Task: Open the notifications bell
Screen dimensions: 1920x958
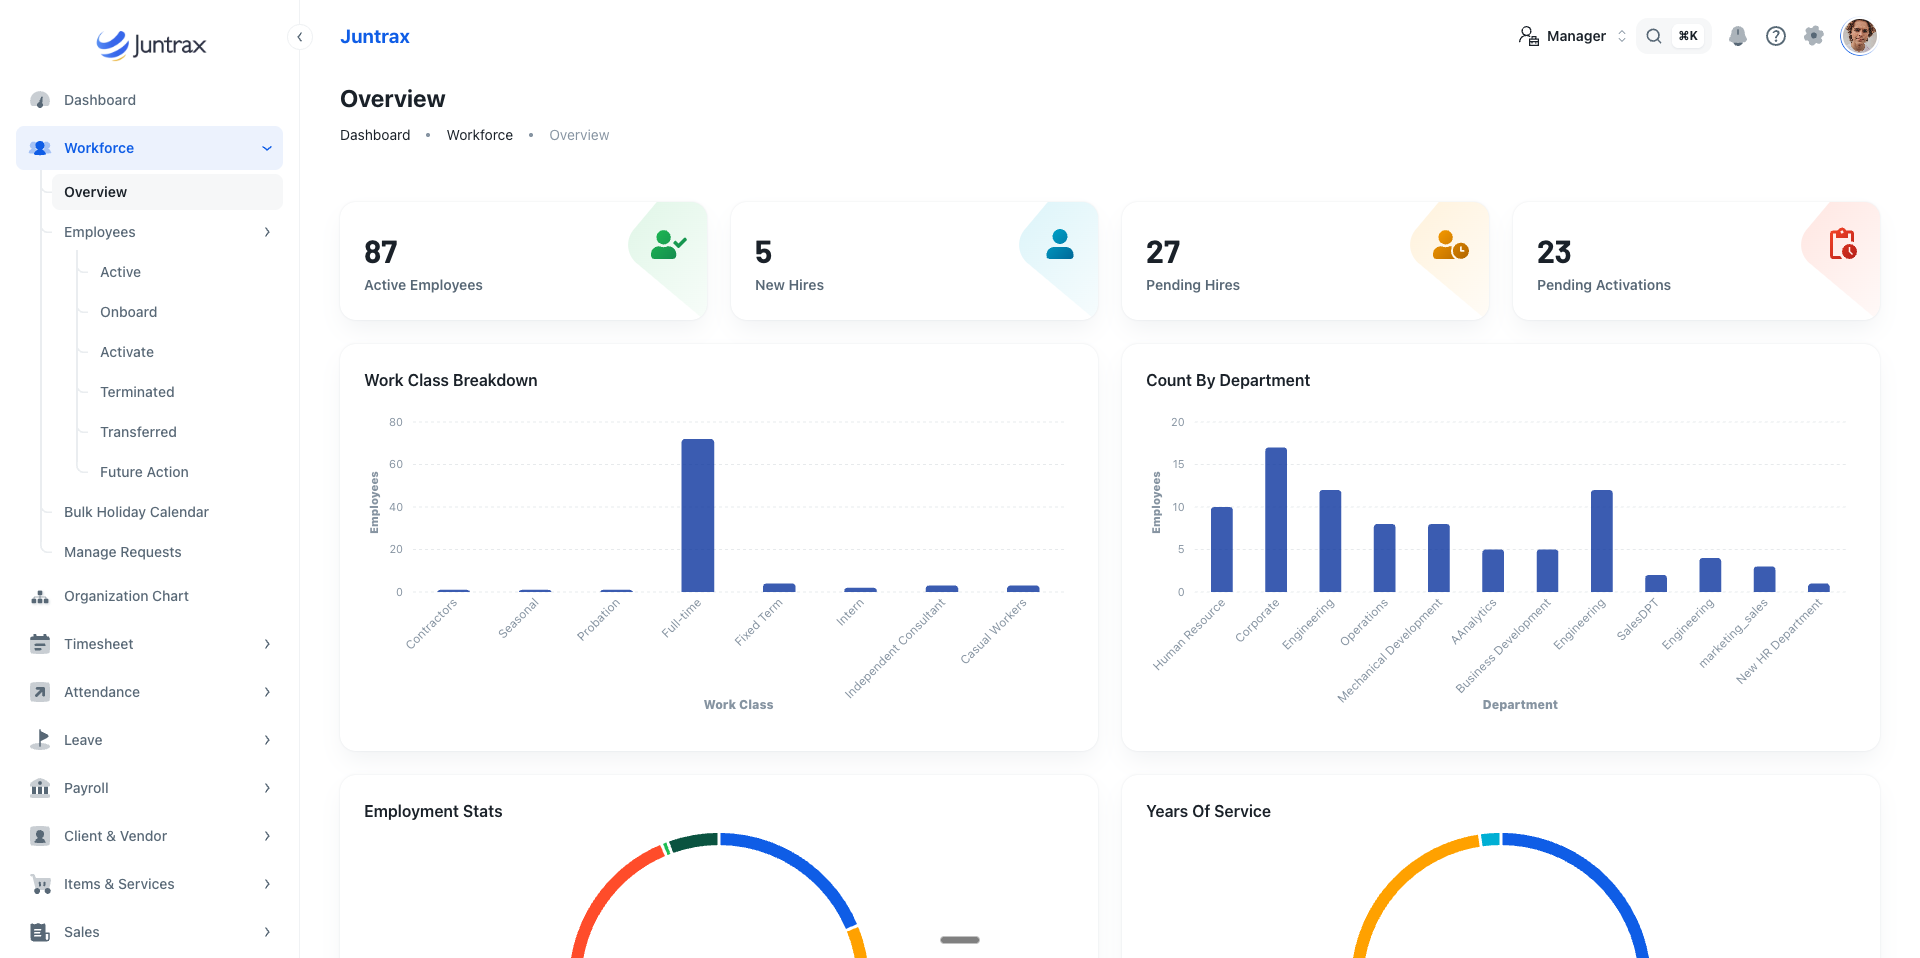Action: tap(1738, 36)
